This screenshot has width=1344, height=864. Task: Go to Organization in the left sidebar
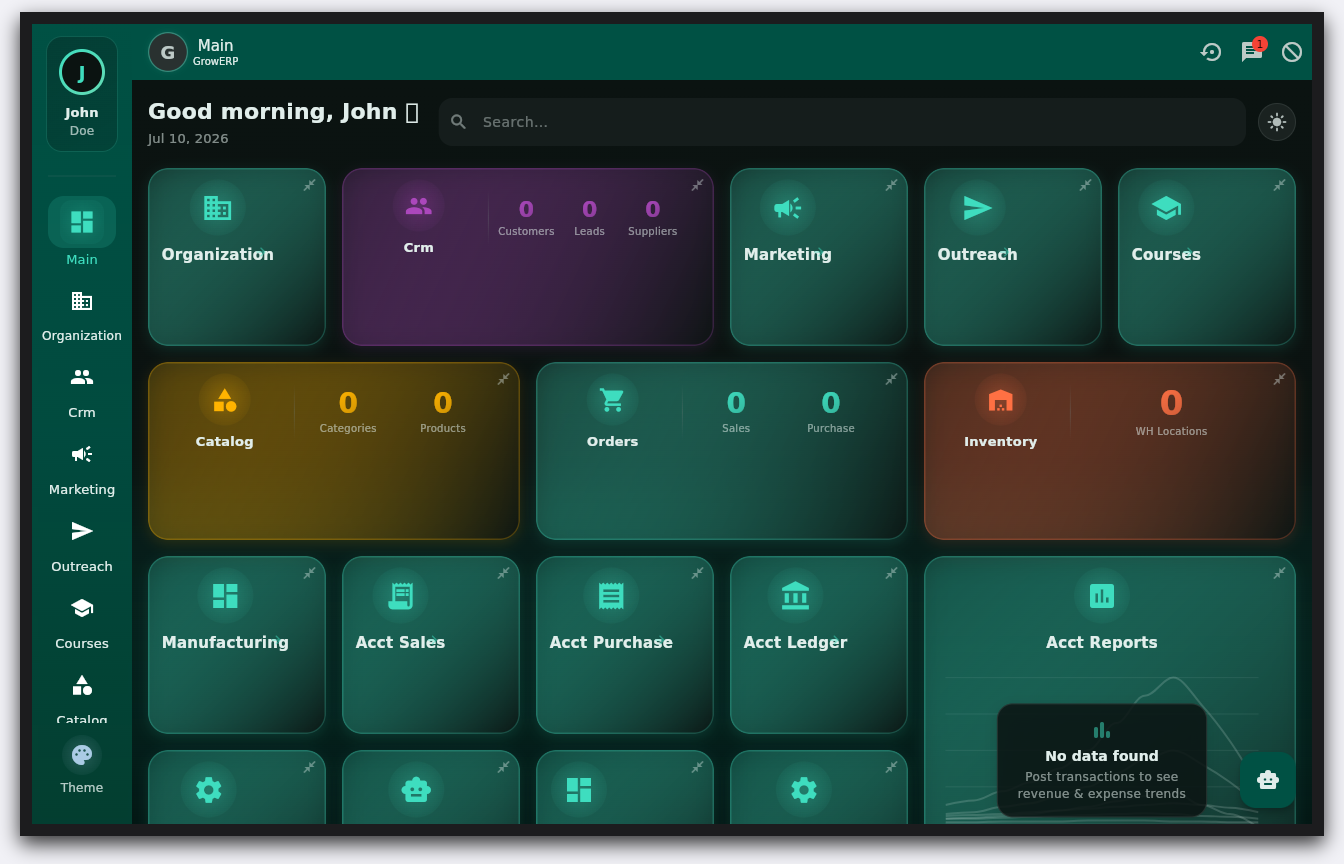point(82,314)
